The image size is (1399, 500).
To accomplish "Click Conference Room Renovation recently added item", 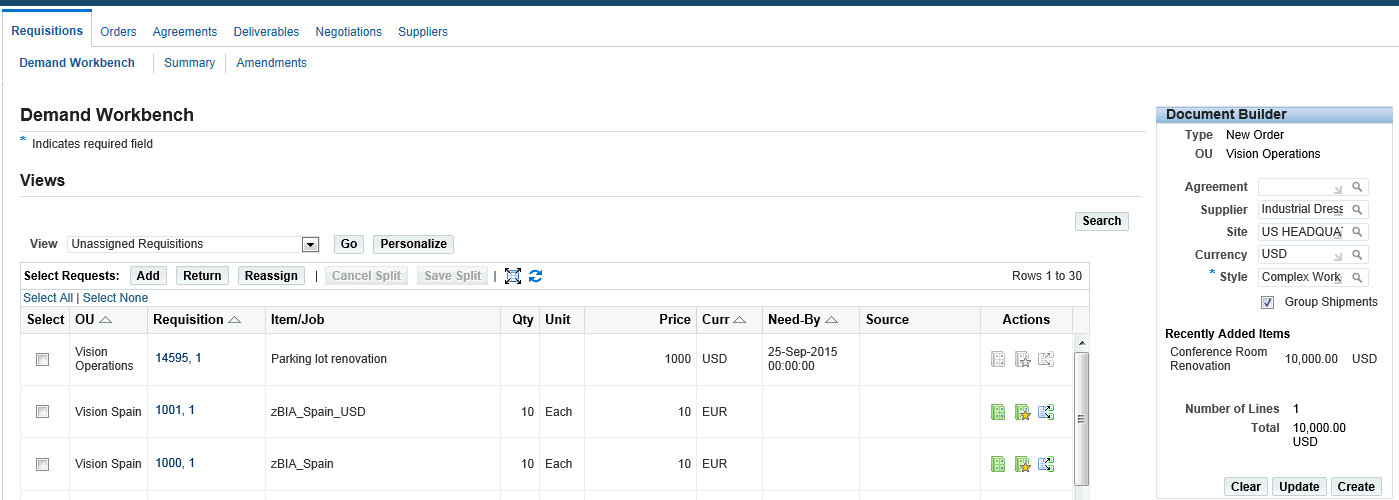I will pos(1219,359).
